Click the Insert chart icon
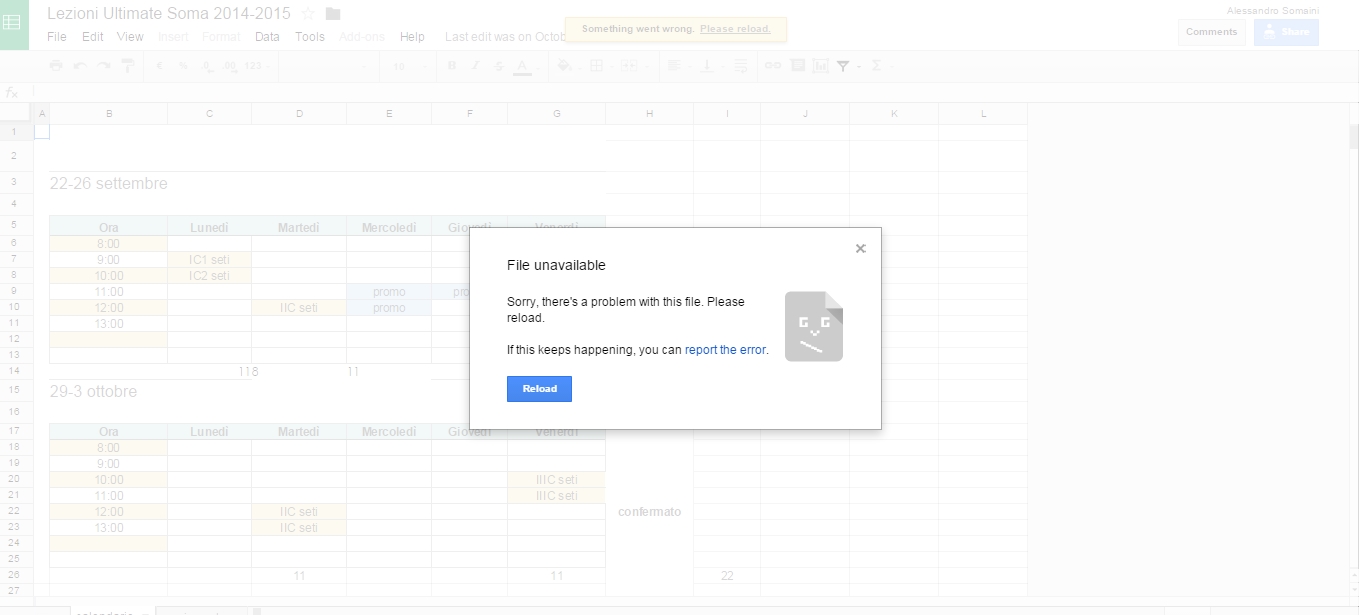The height and width of the screenshot is (615, 1362). click(x=821, y=66)
